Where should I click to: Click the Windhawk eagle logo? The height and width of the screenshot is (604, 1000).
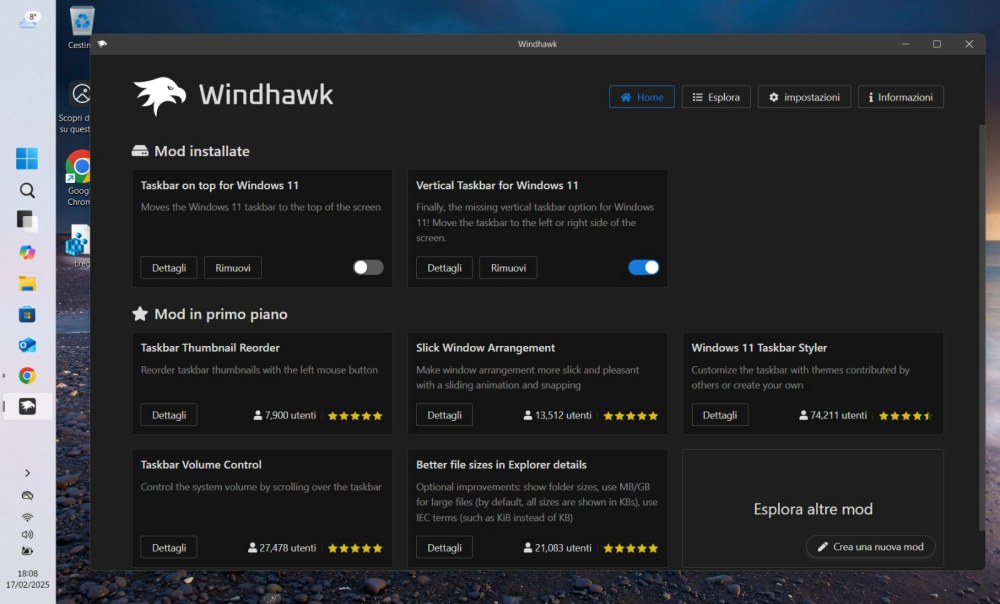click(x=159, y=96)
